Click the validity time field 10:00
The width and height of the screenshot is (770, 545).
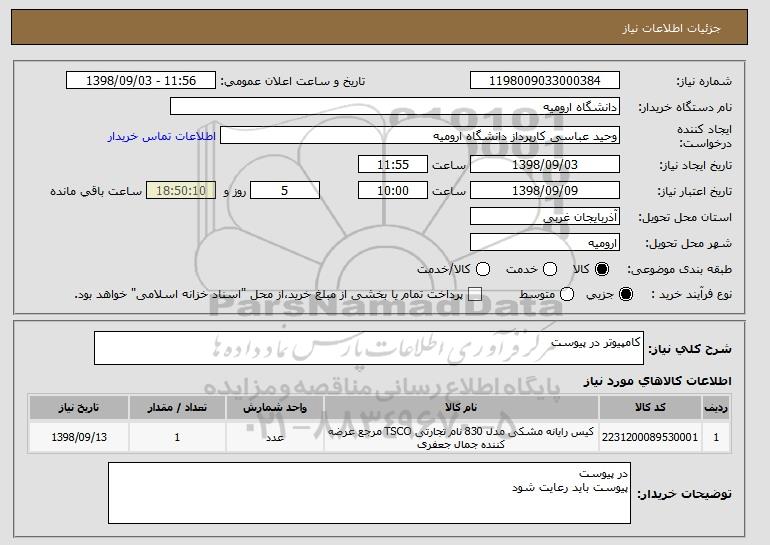(393, 190)
